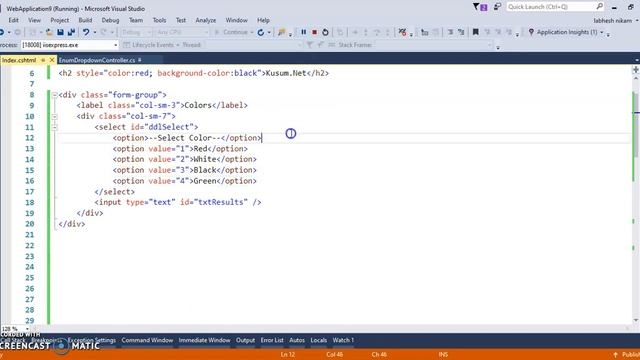Click the Navigate Backward arrow icon
The height and width of the screenshot is (360, 640).
click(x=2, y=32)
